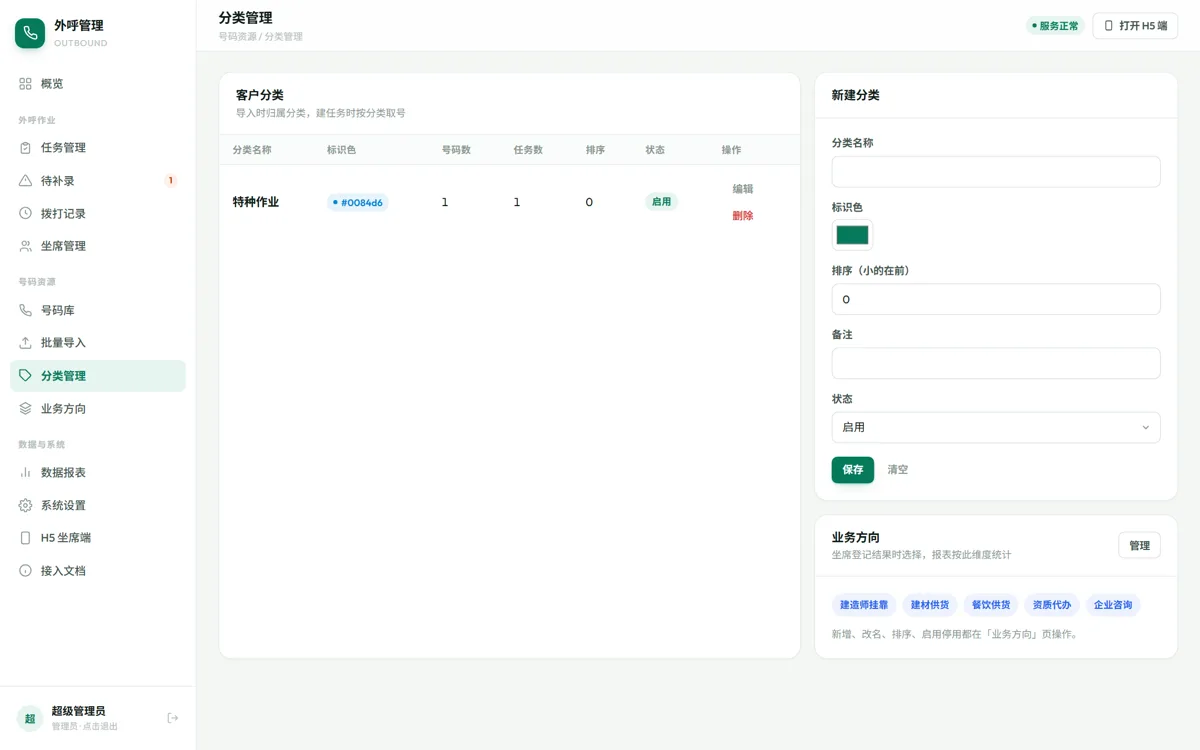Click the 企业咨询 tag
This screenshot has width=1200, height=750.
coord(1113,605)
